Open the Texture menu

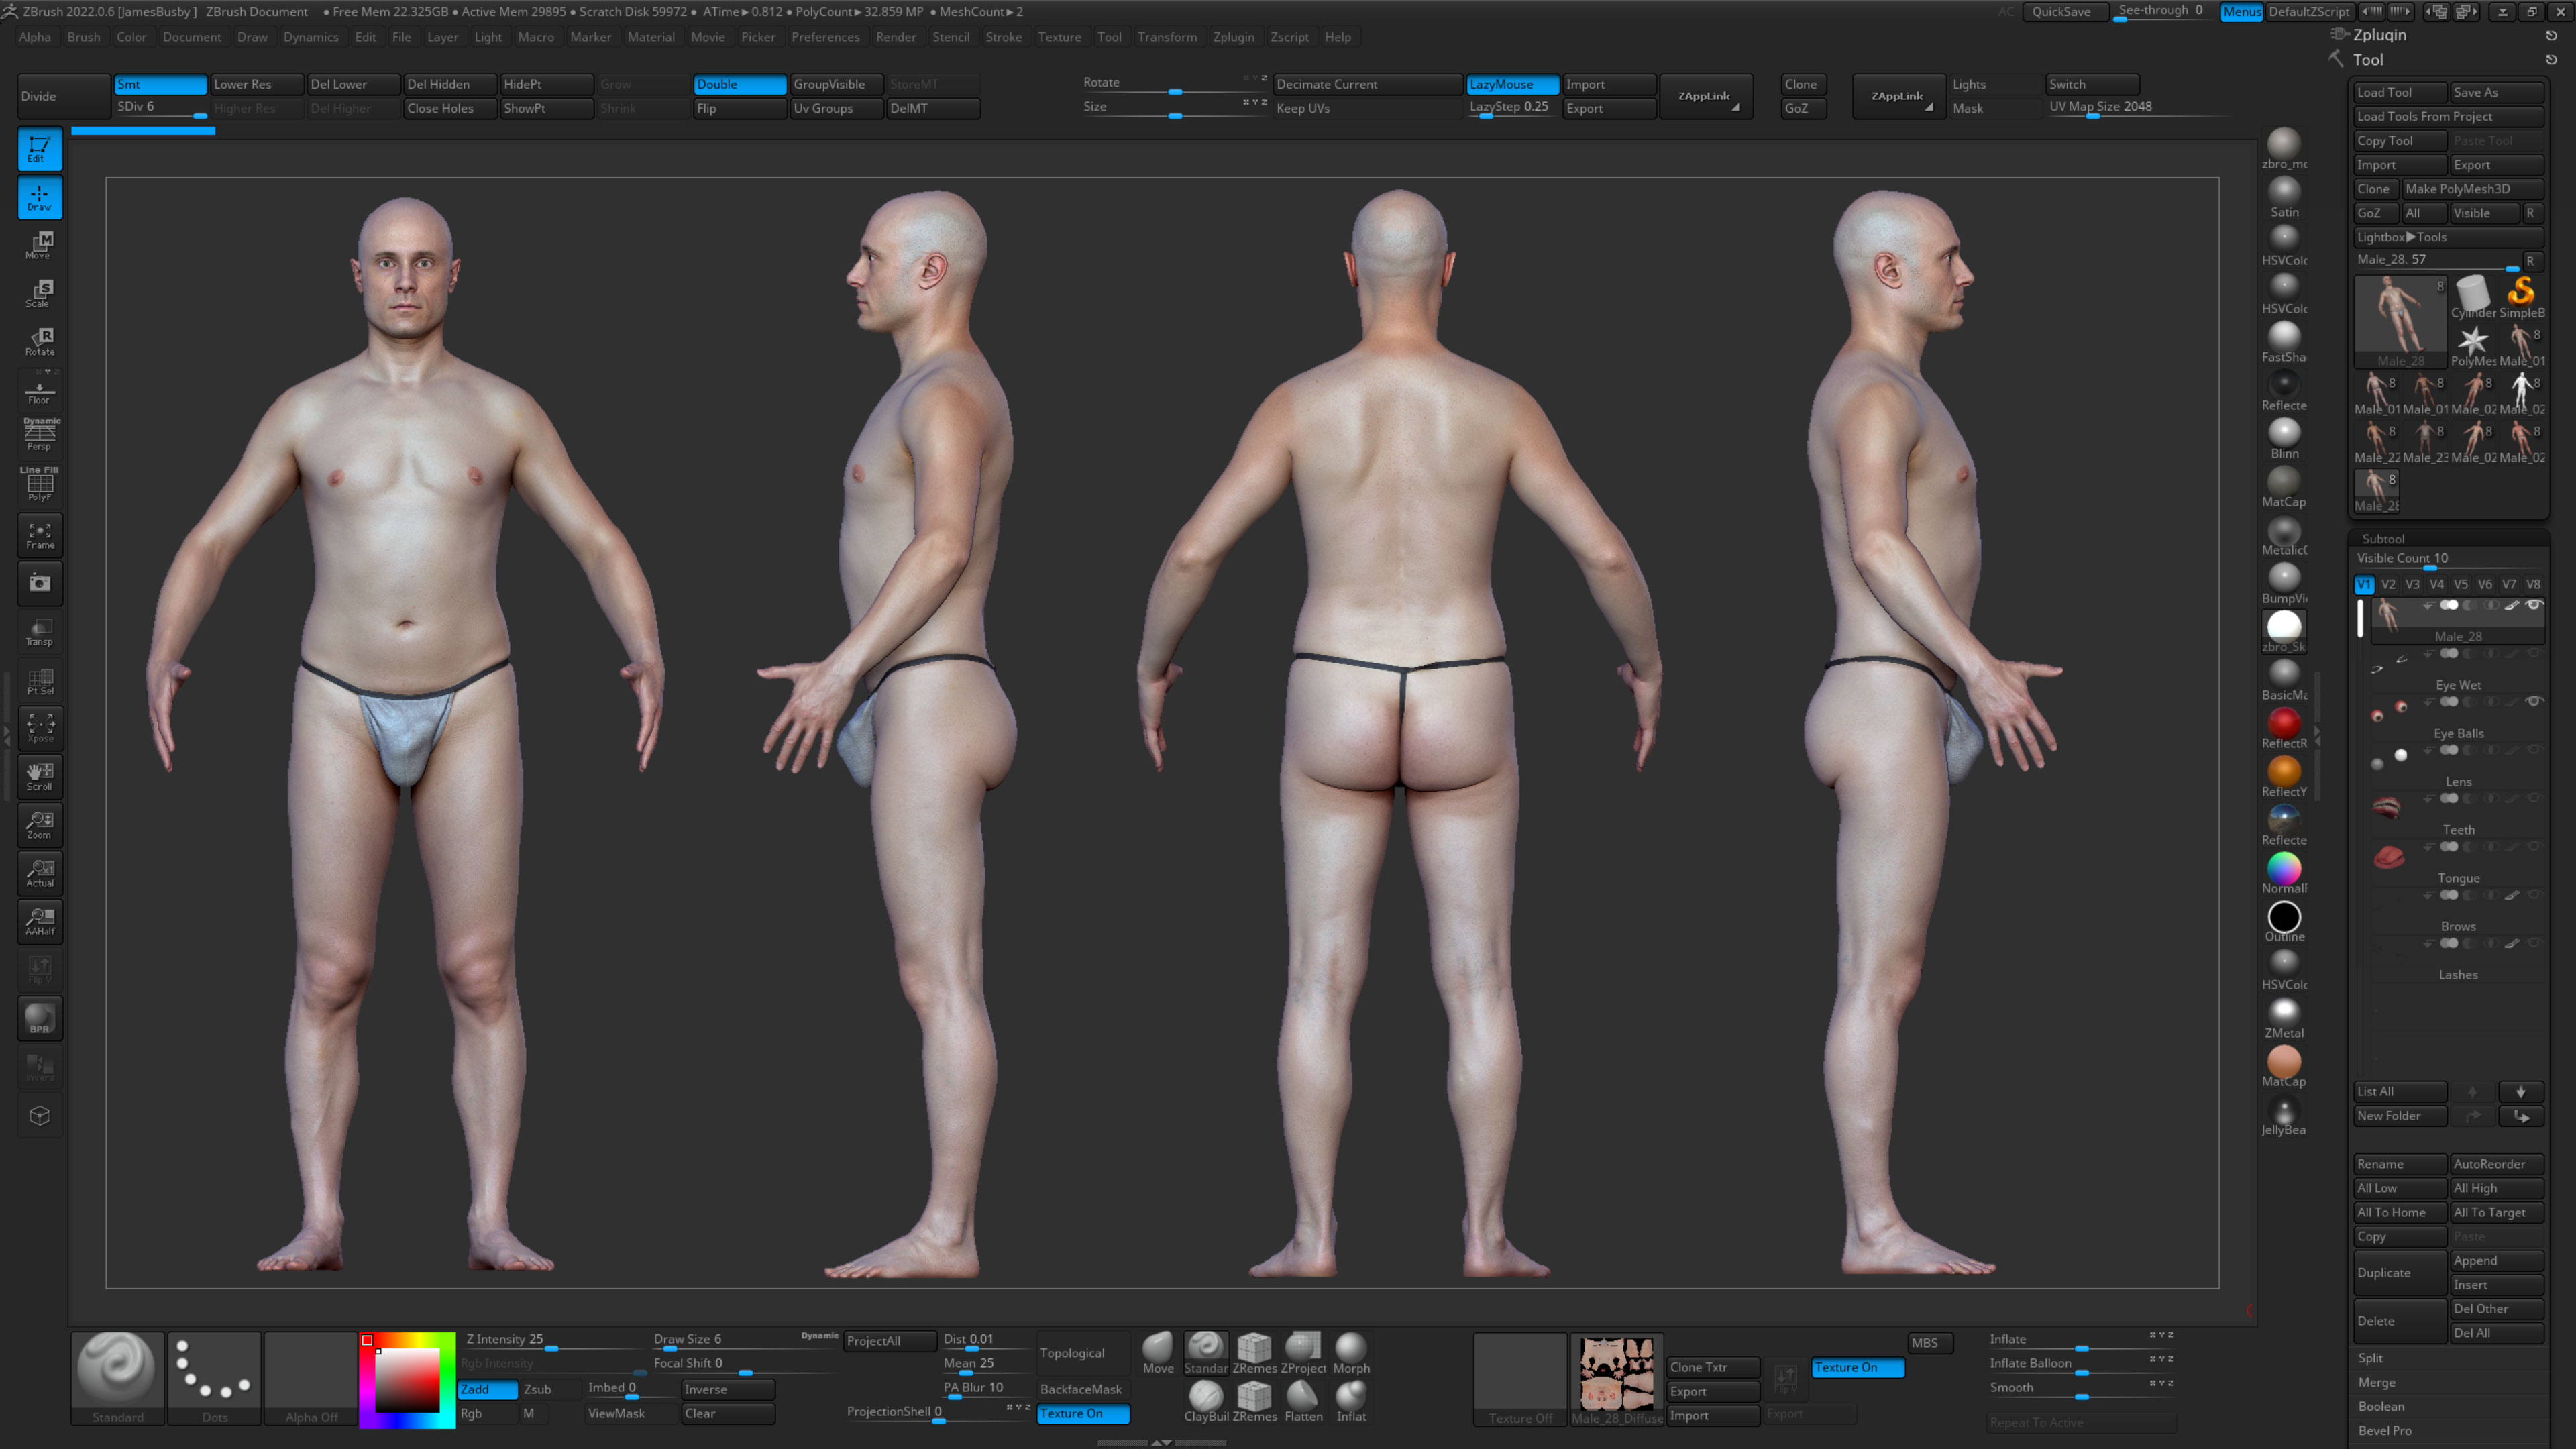[x=1059, y=37]
